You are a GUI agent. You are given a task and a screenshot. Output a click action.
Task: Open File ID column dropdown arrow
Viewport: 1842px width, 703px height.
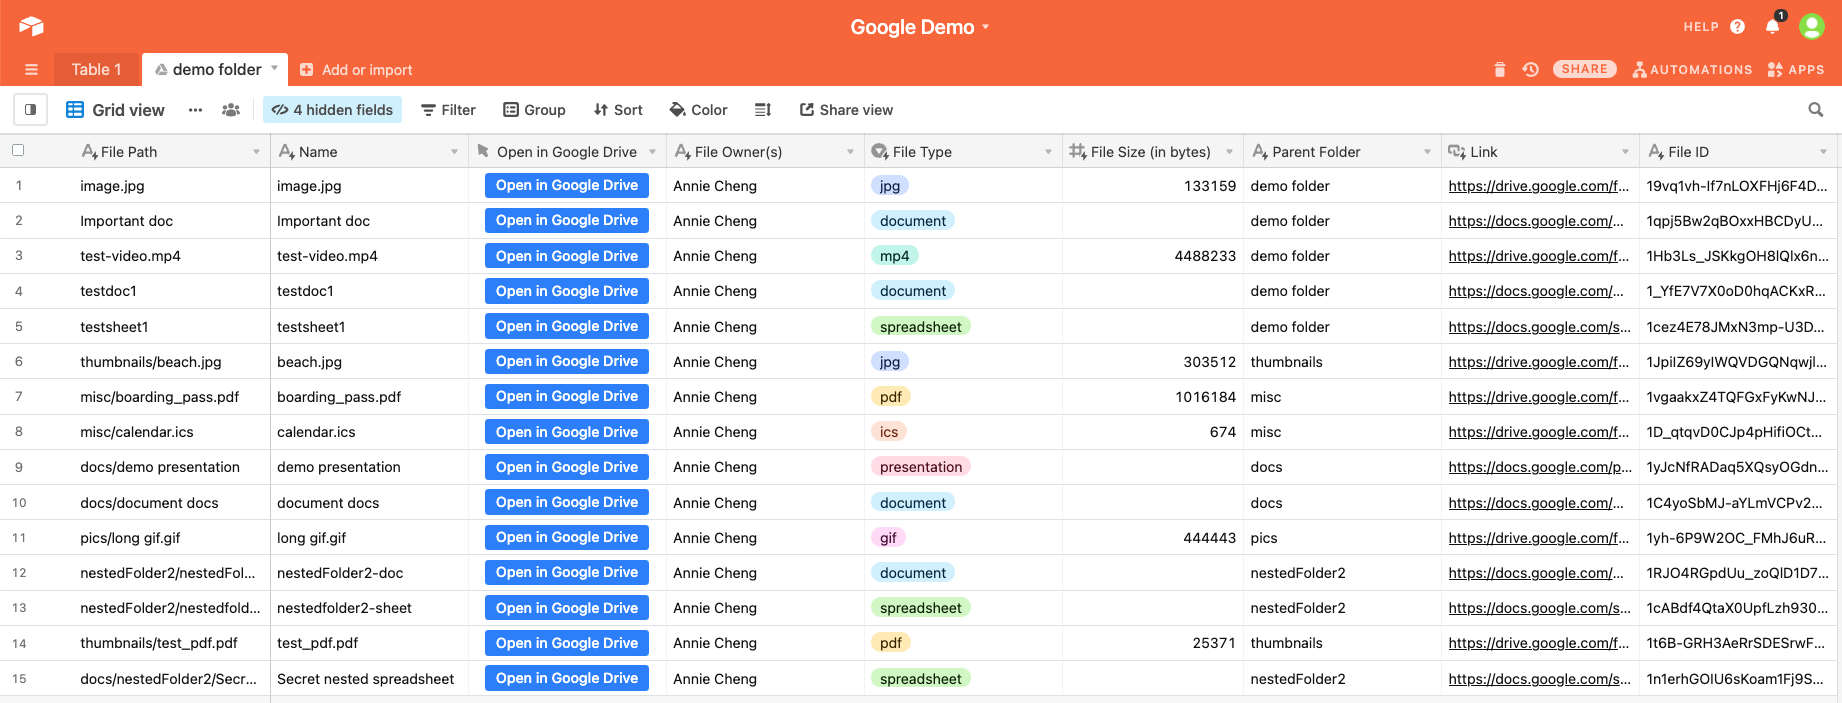1823,152
